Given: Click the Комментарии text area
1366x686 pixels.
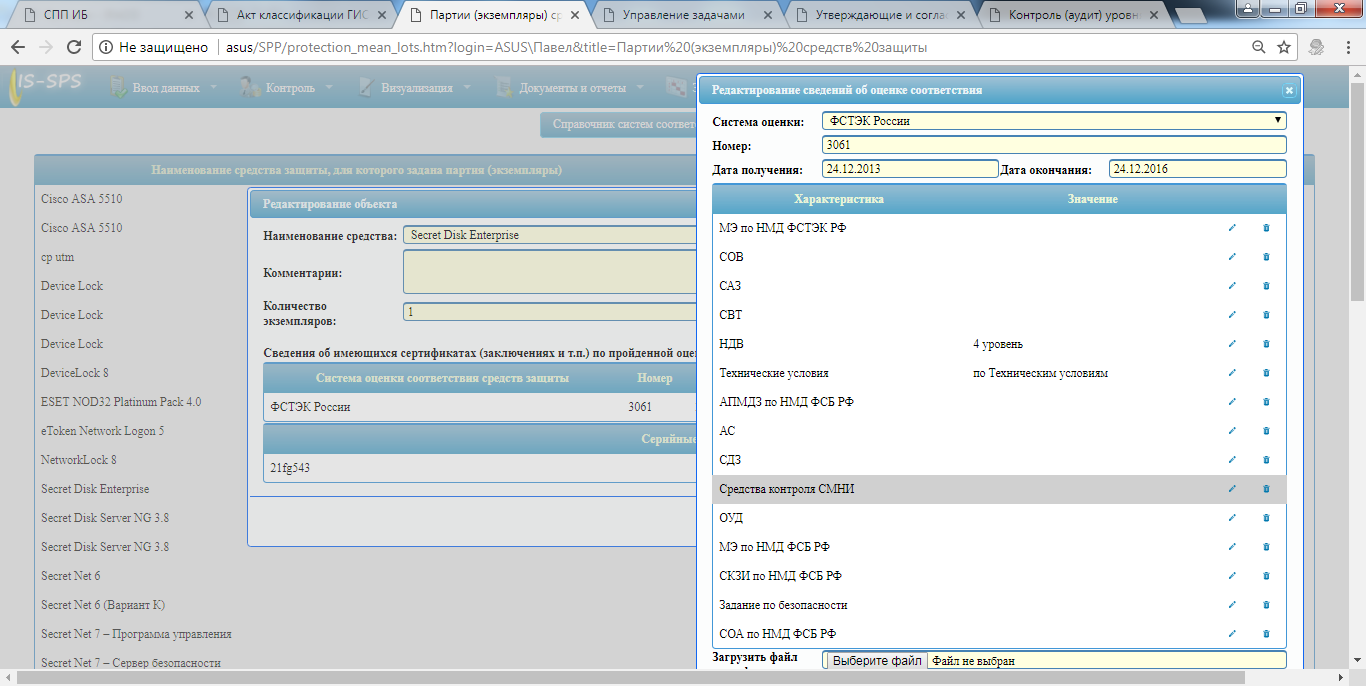Looking at the screenshot, I should coord(550,272).
